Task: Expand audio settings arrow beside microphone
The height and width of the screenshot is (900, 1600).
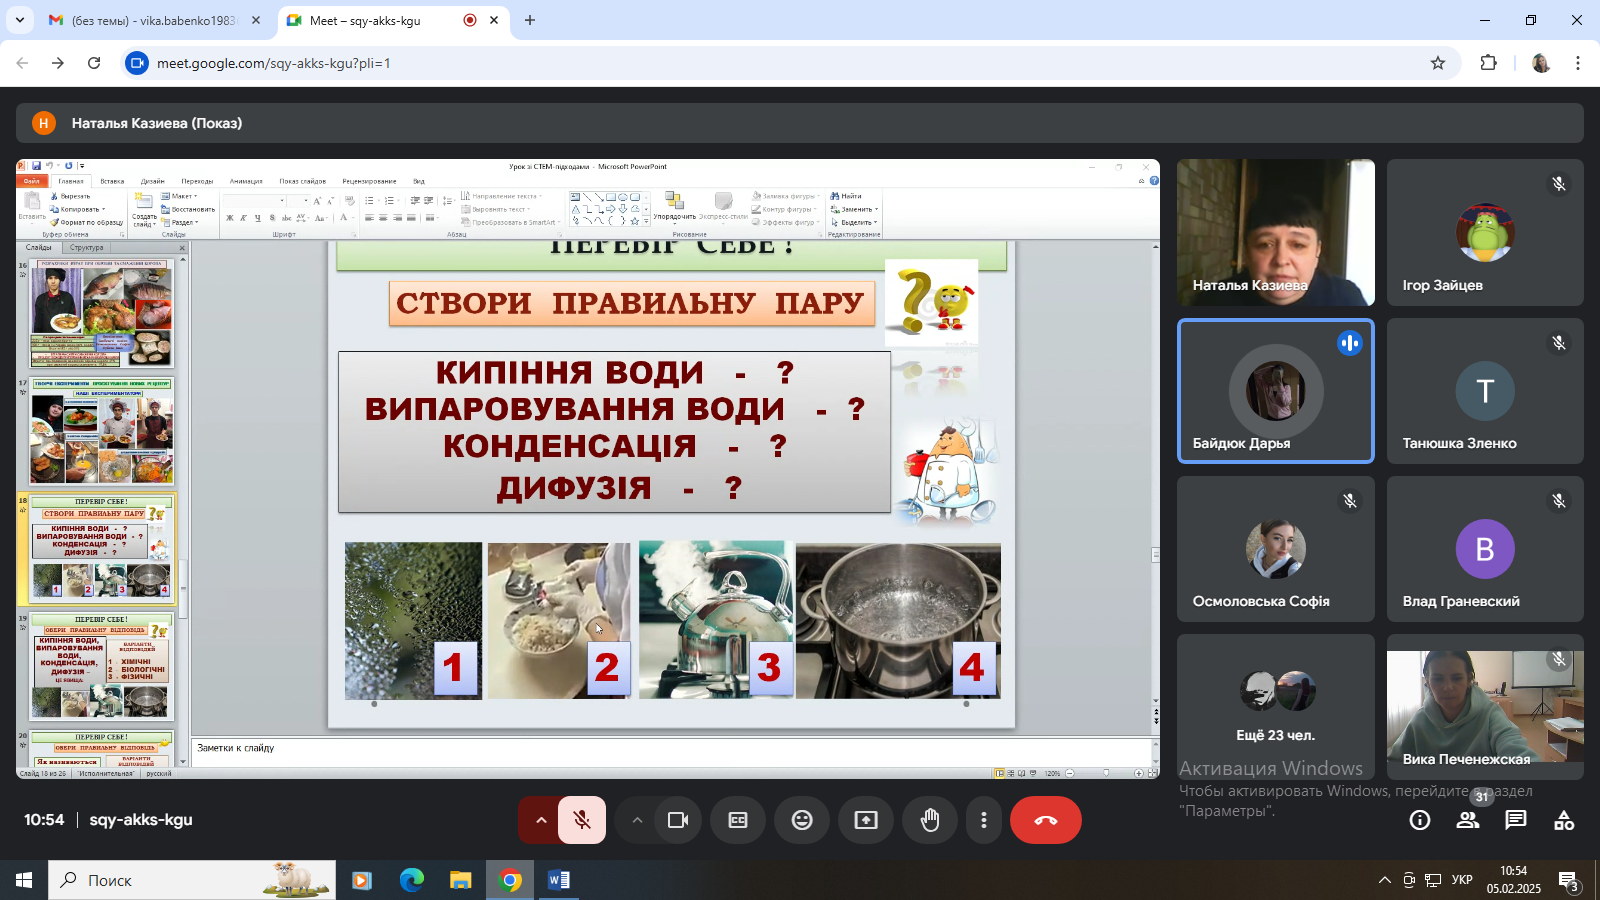Action: pos(541,820)
